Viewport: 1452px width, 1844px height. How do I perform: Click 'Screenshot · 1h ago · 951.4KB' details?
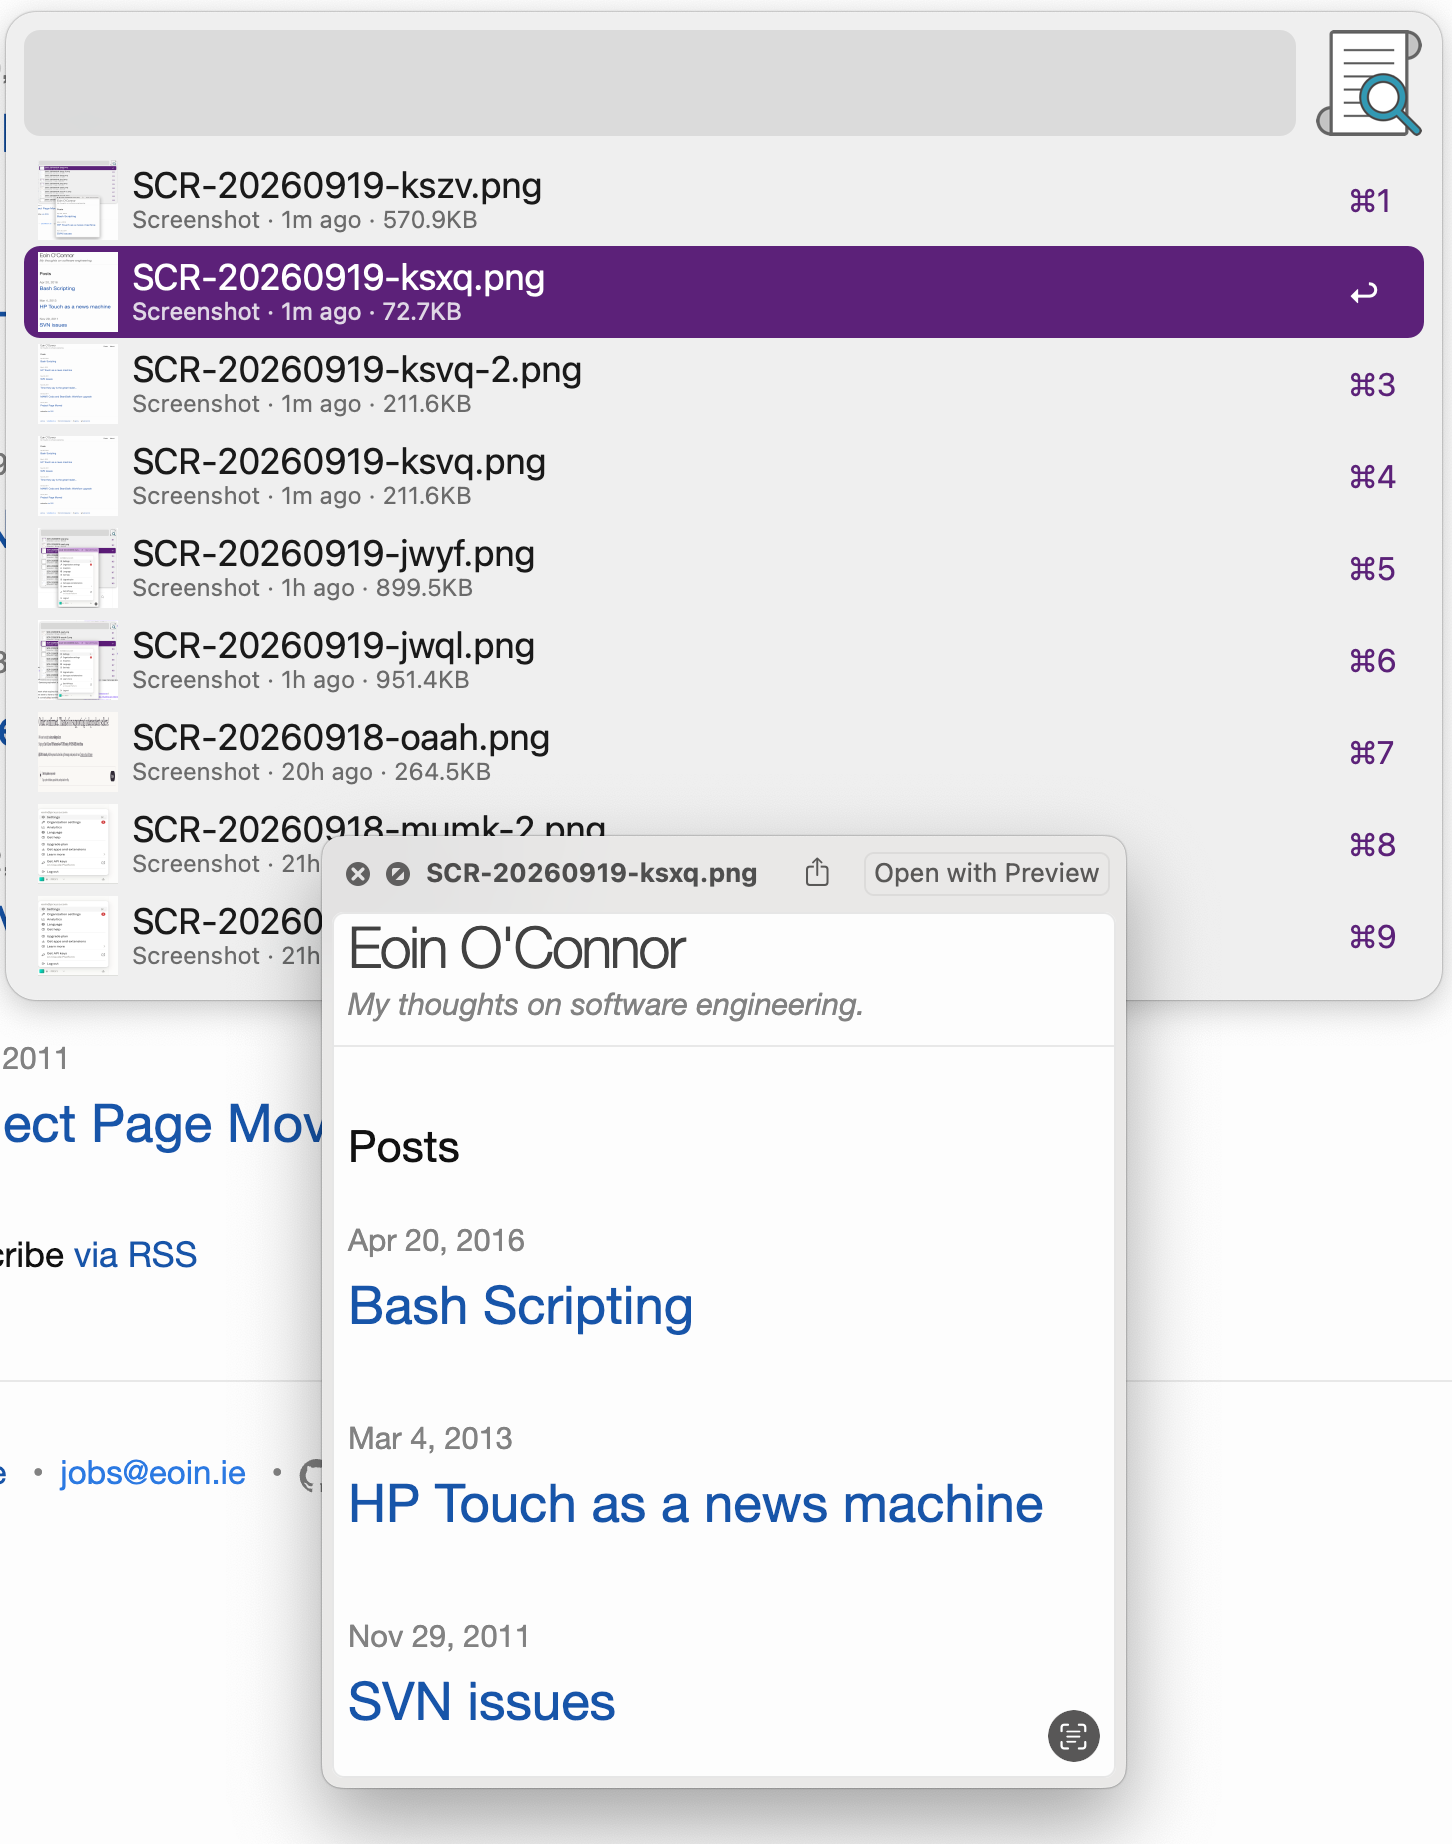[x=300, y=680]
